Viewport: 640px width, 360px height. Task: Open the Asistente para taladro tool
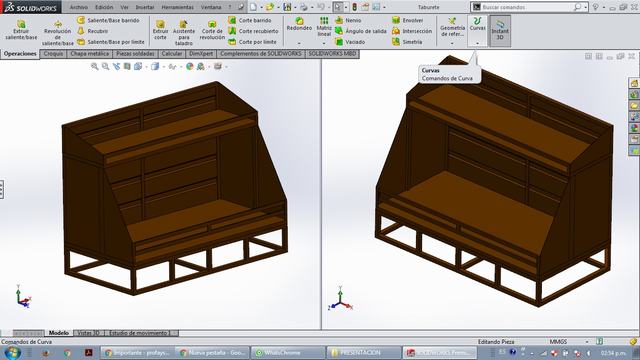tap(184, 32)
